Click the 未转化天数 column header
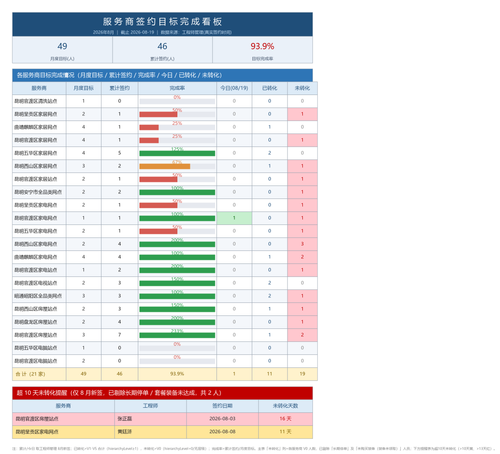500x454 pixels. 285,406
